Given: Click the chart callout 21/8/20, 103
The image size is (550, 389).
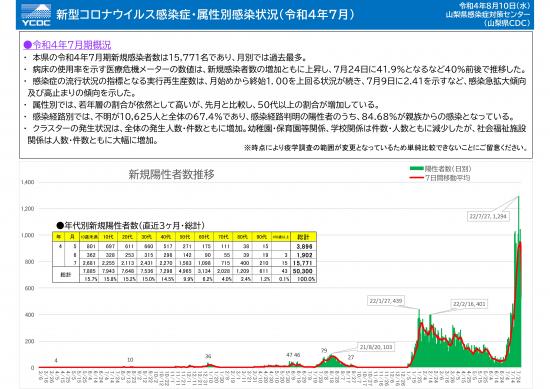Looking at the screenshot, I should pos(376,347).
